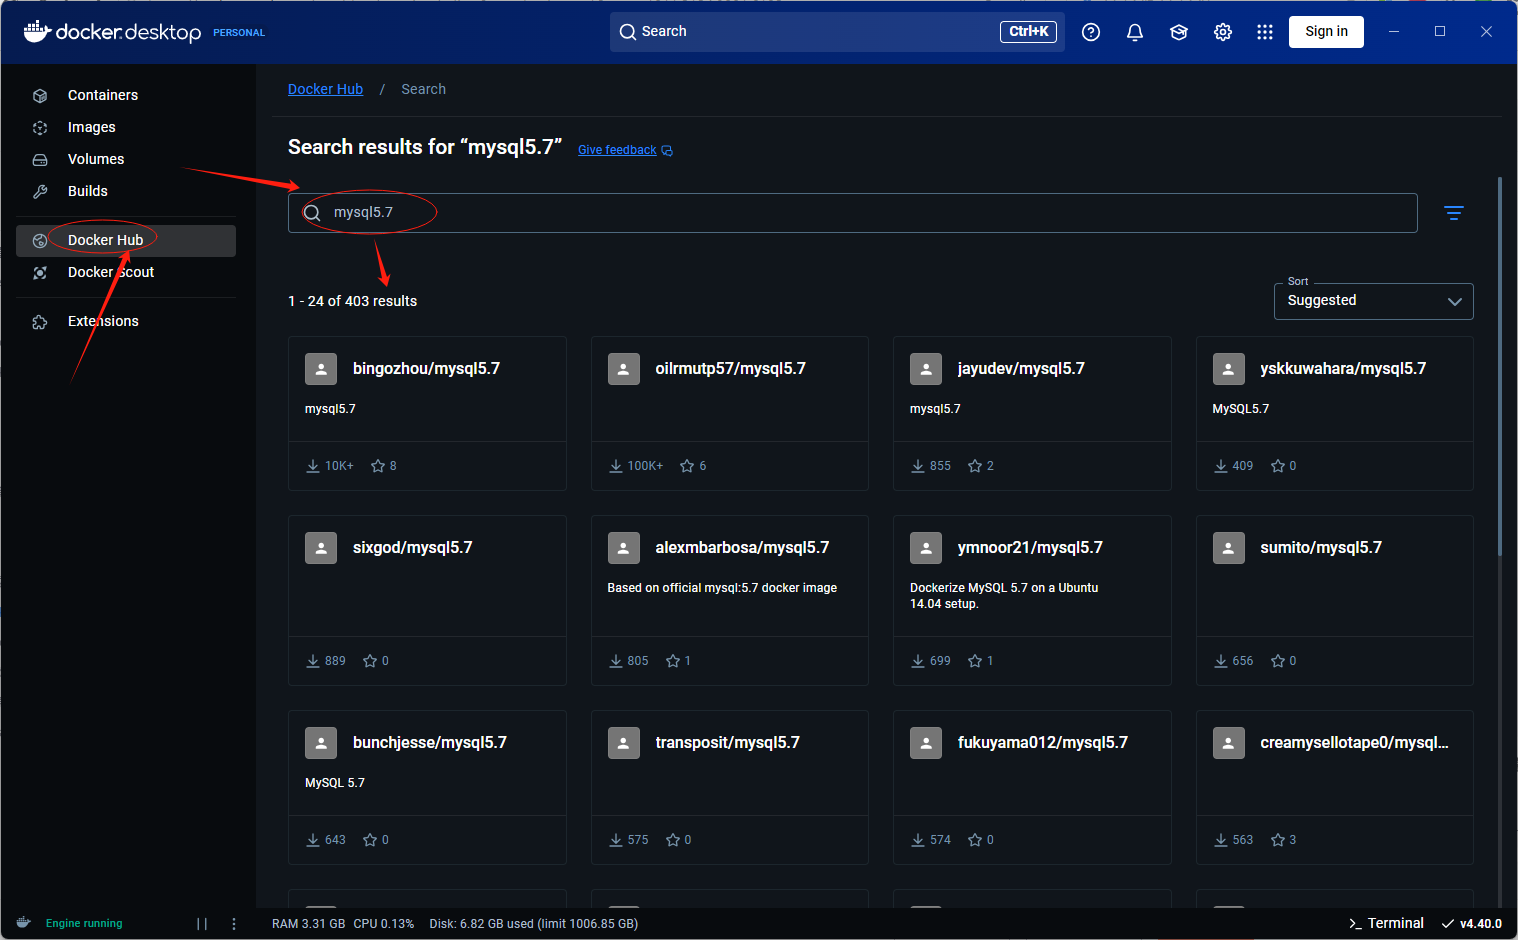Open notifications bell icon
This screenshot has height=940, width=1518.
coord(1135,32)
